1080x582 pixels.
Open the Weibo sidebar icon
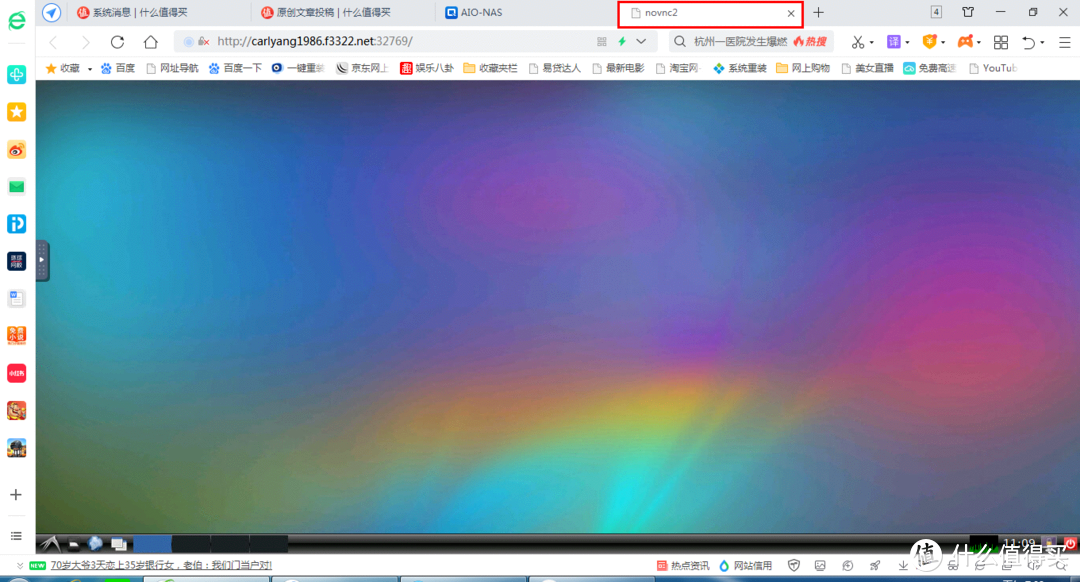point(17,149)
